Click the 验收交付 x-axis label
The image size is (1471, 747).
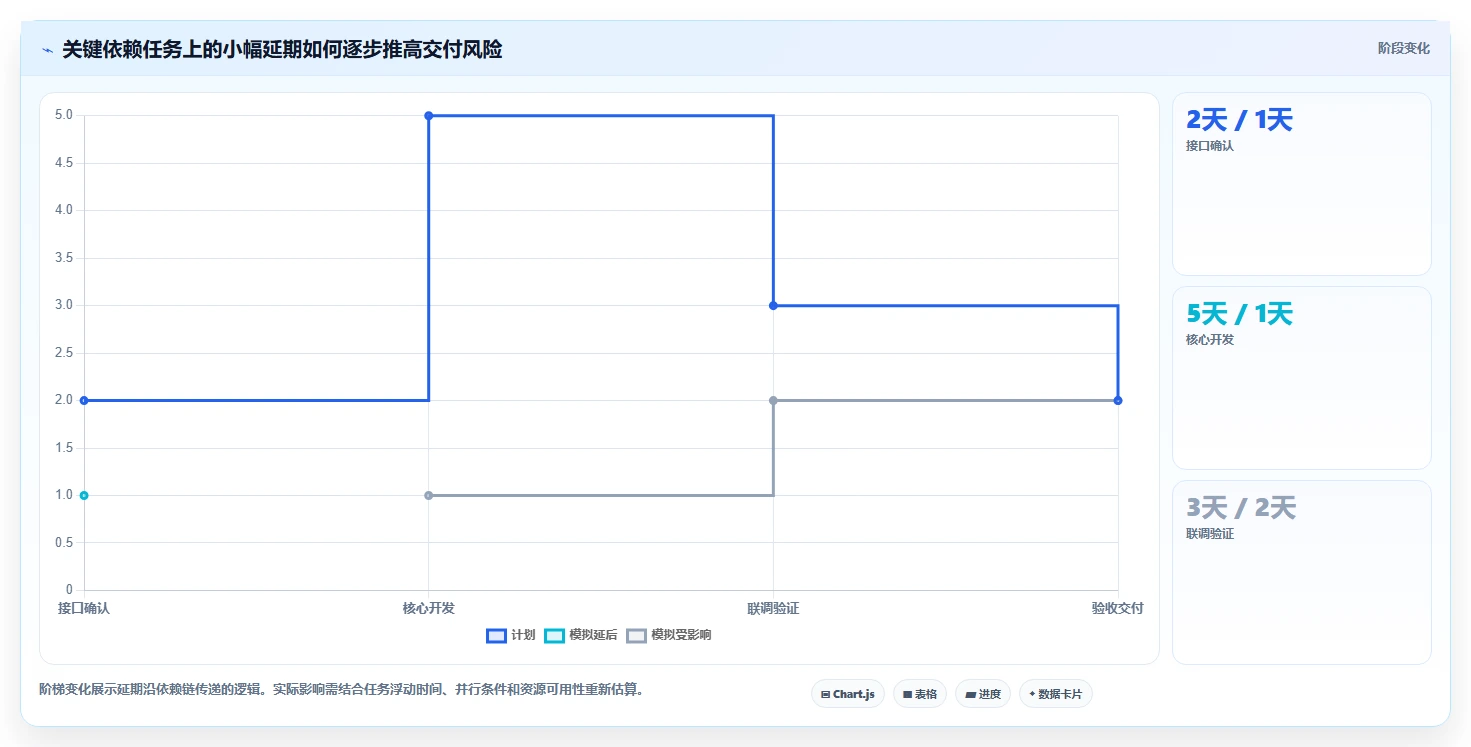click(1118, 608)
